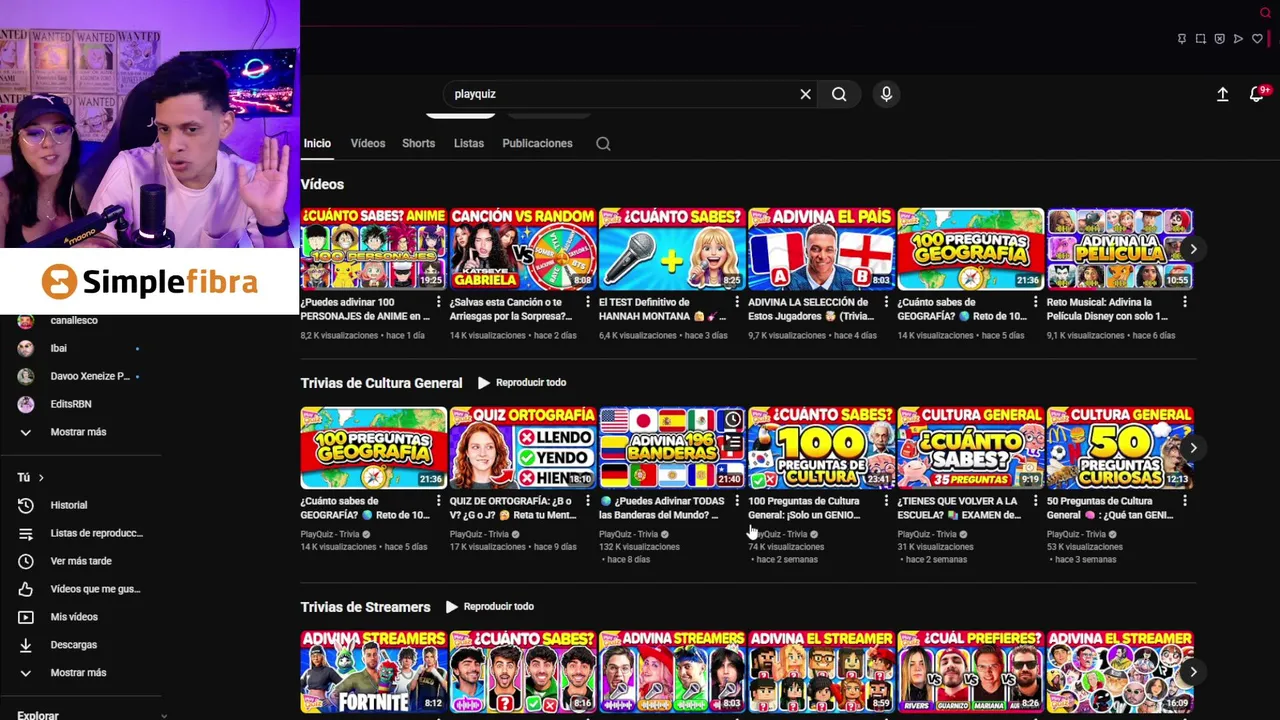Screen dimensions: 1280x720
Task: Play all Trivias de Cultura General videos
Action: tap(522, 383)
